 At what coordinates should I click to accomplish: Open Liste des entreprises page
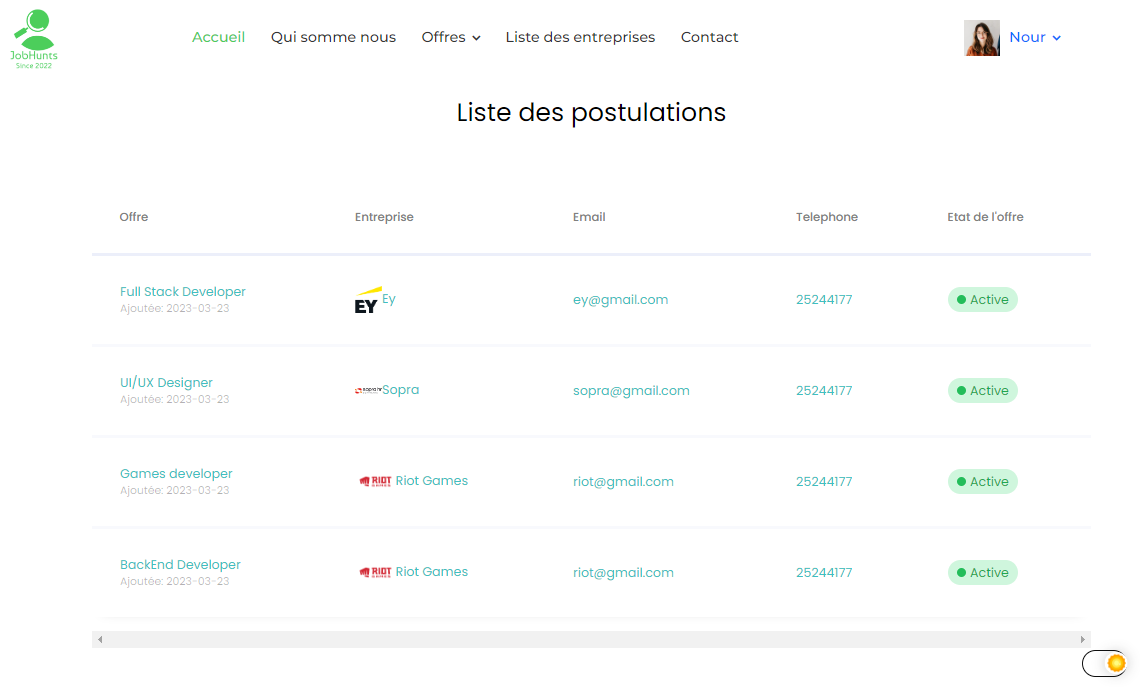580,37
